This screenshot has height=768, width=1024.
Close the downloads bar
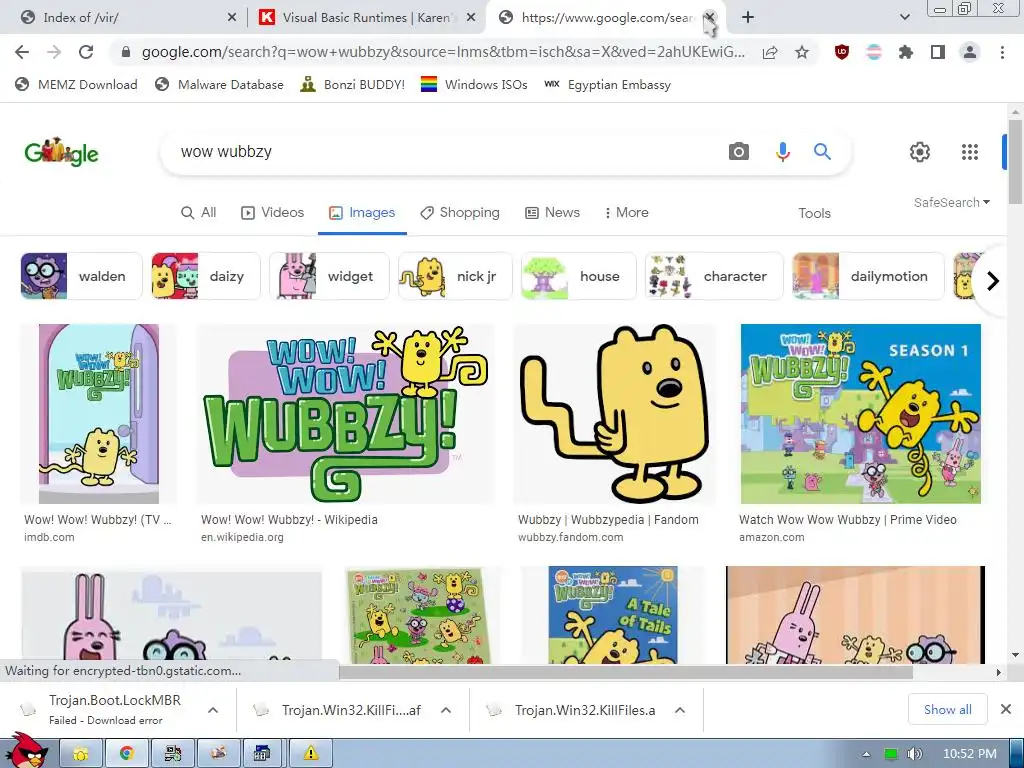pyautogui.click(x=1006, y=709)
